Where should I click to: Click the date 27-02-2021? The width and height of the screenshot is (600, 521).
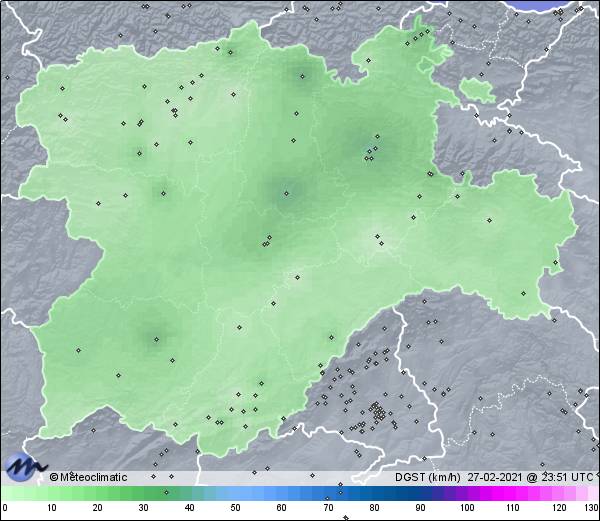(495, 477)
